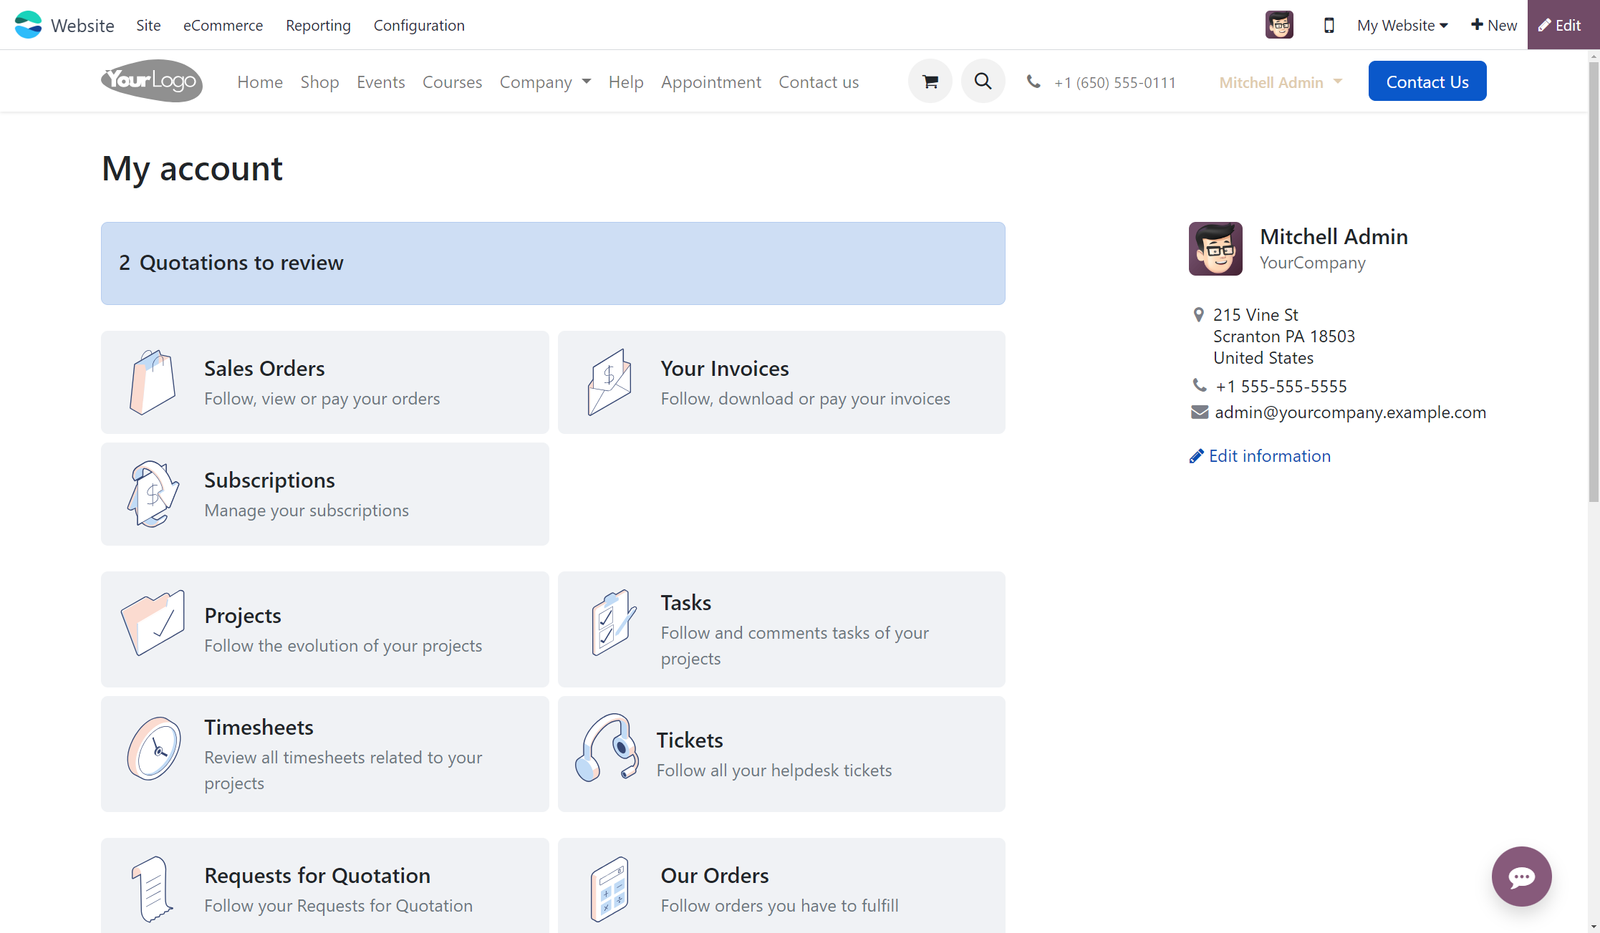The height and width of the screenshot is (933, 1600).
Task: Expand the Company dropdown menu
Action: click(545, 82)
